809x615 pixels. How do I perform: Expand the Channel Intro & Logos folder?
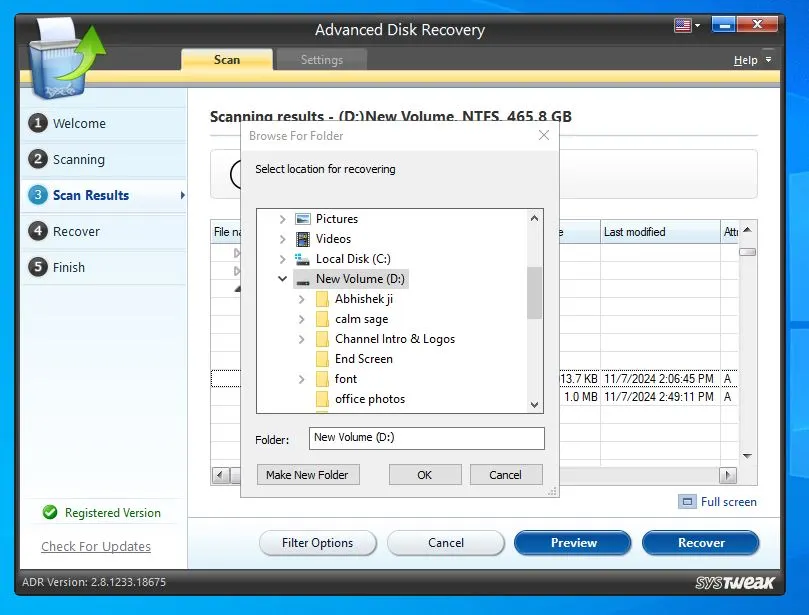(301, 339)
